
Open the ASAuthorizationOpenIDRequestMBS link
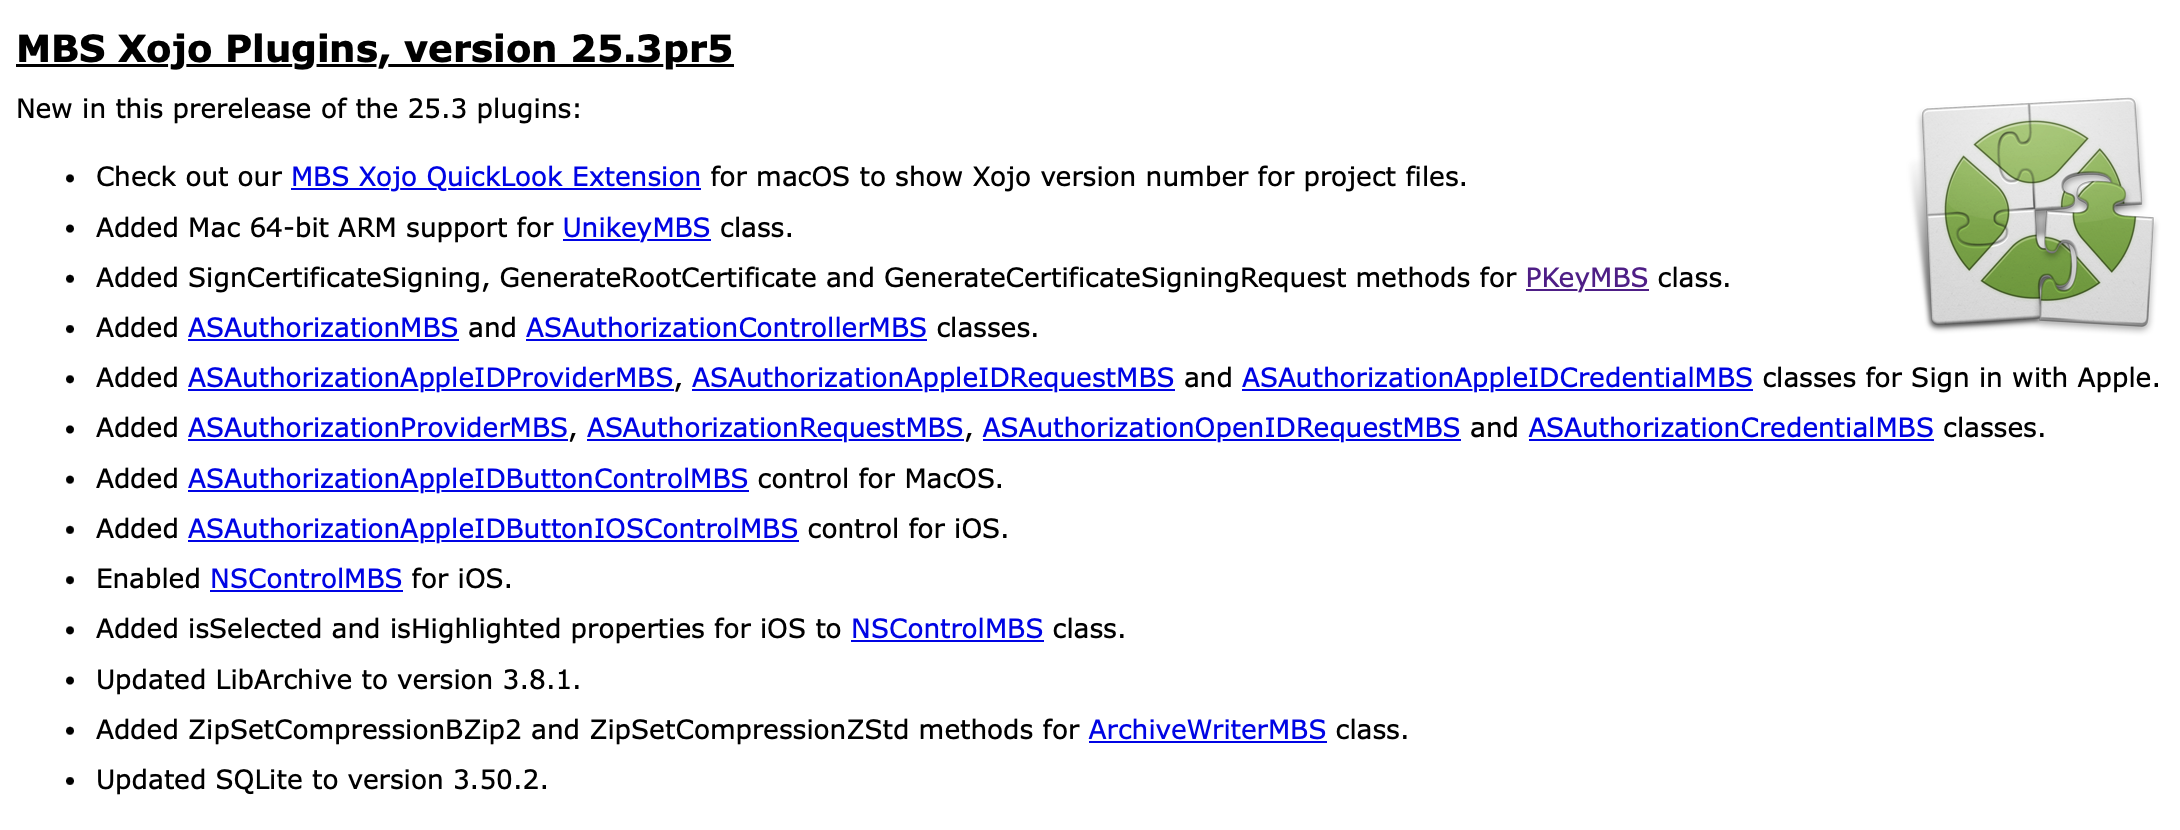(1221, 428)
